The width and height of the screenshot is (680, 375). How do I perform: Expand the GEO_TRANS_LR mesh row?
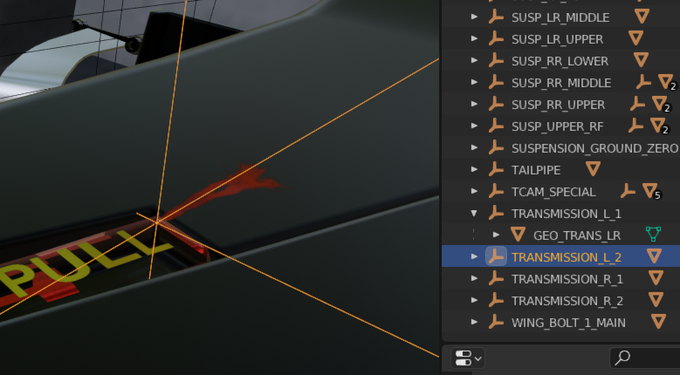[496, 235]
